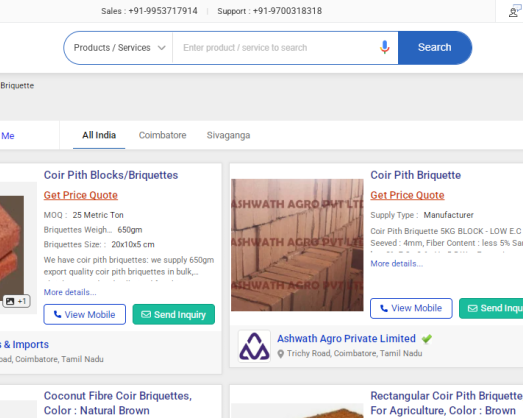The width and height of the screenshot is (523, 418).
Task: Switch to the Coimbatore tab
Action: click(x=162, y=135)
